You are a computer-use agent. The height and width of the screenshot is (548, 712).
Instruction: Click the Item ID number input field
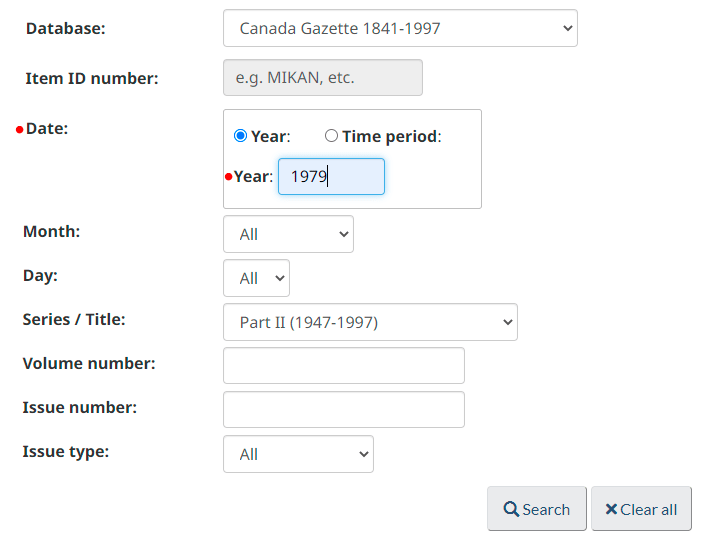[322, 78]
